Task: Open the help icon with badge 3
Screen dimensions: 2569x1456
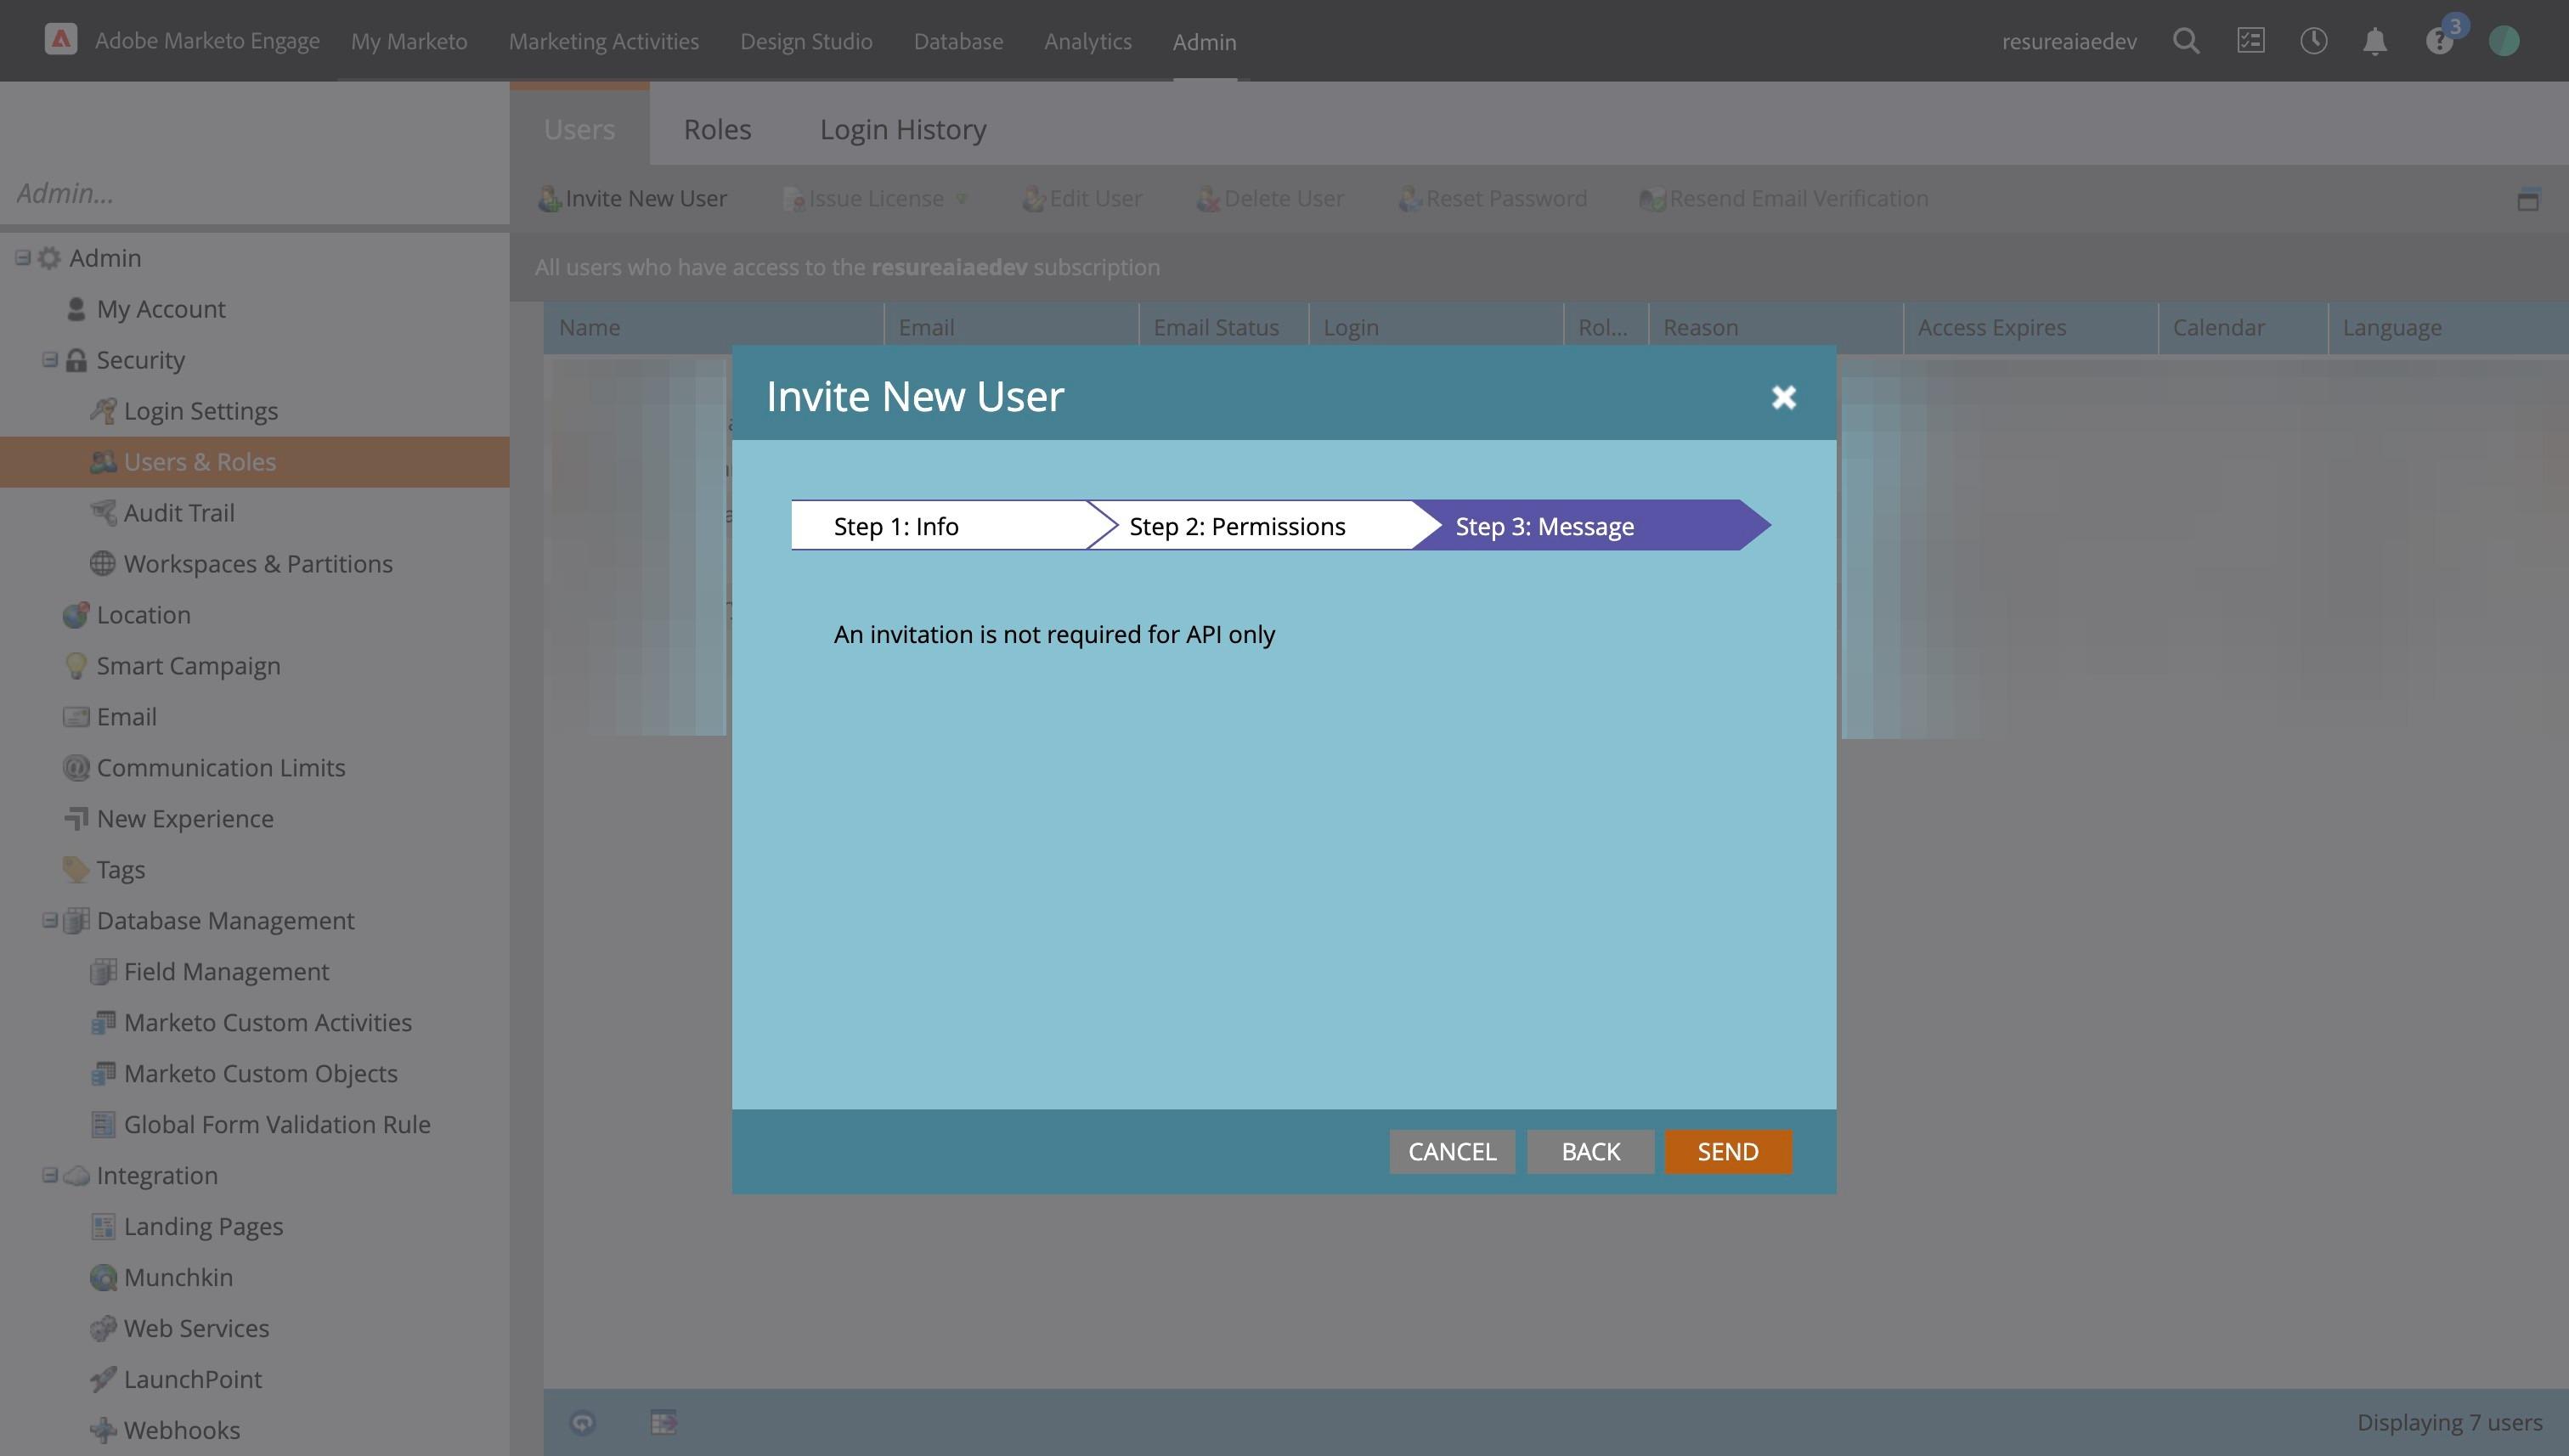Action: [x=2439, y=41]
